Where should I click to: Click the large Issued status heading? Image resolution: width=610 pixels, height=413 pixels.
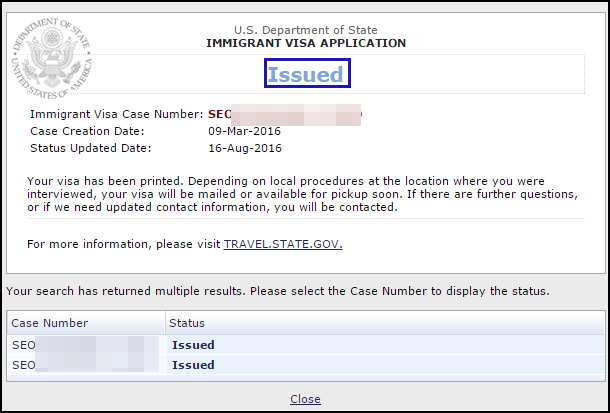[306, 74]
